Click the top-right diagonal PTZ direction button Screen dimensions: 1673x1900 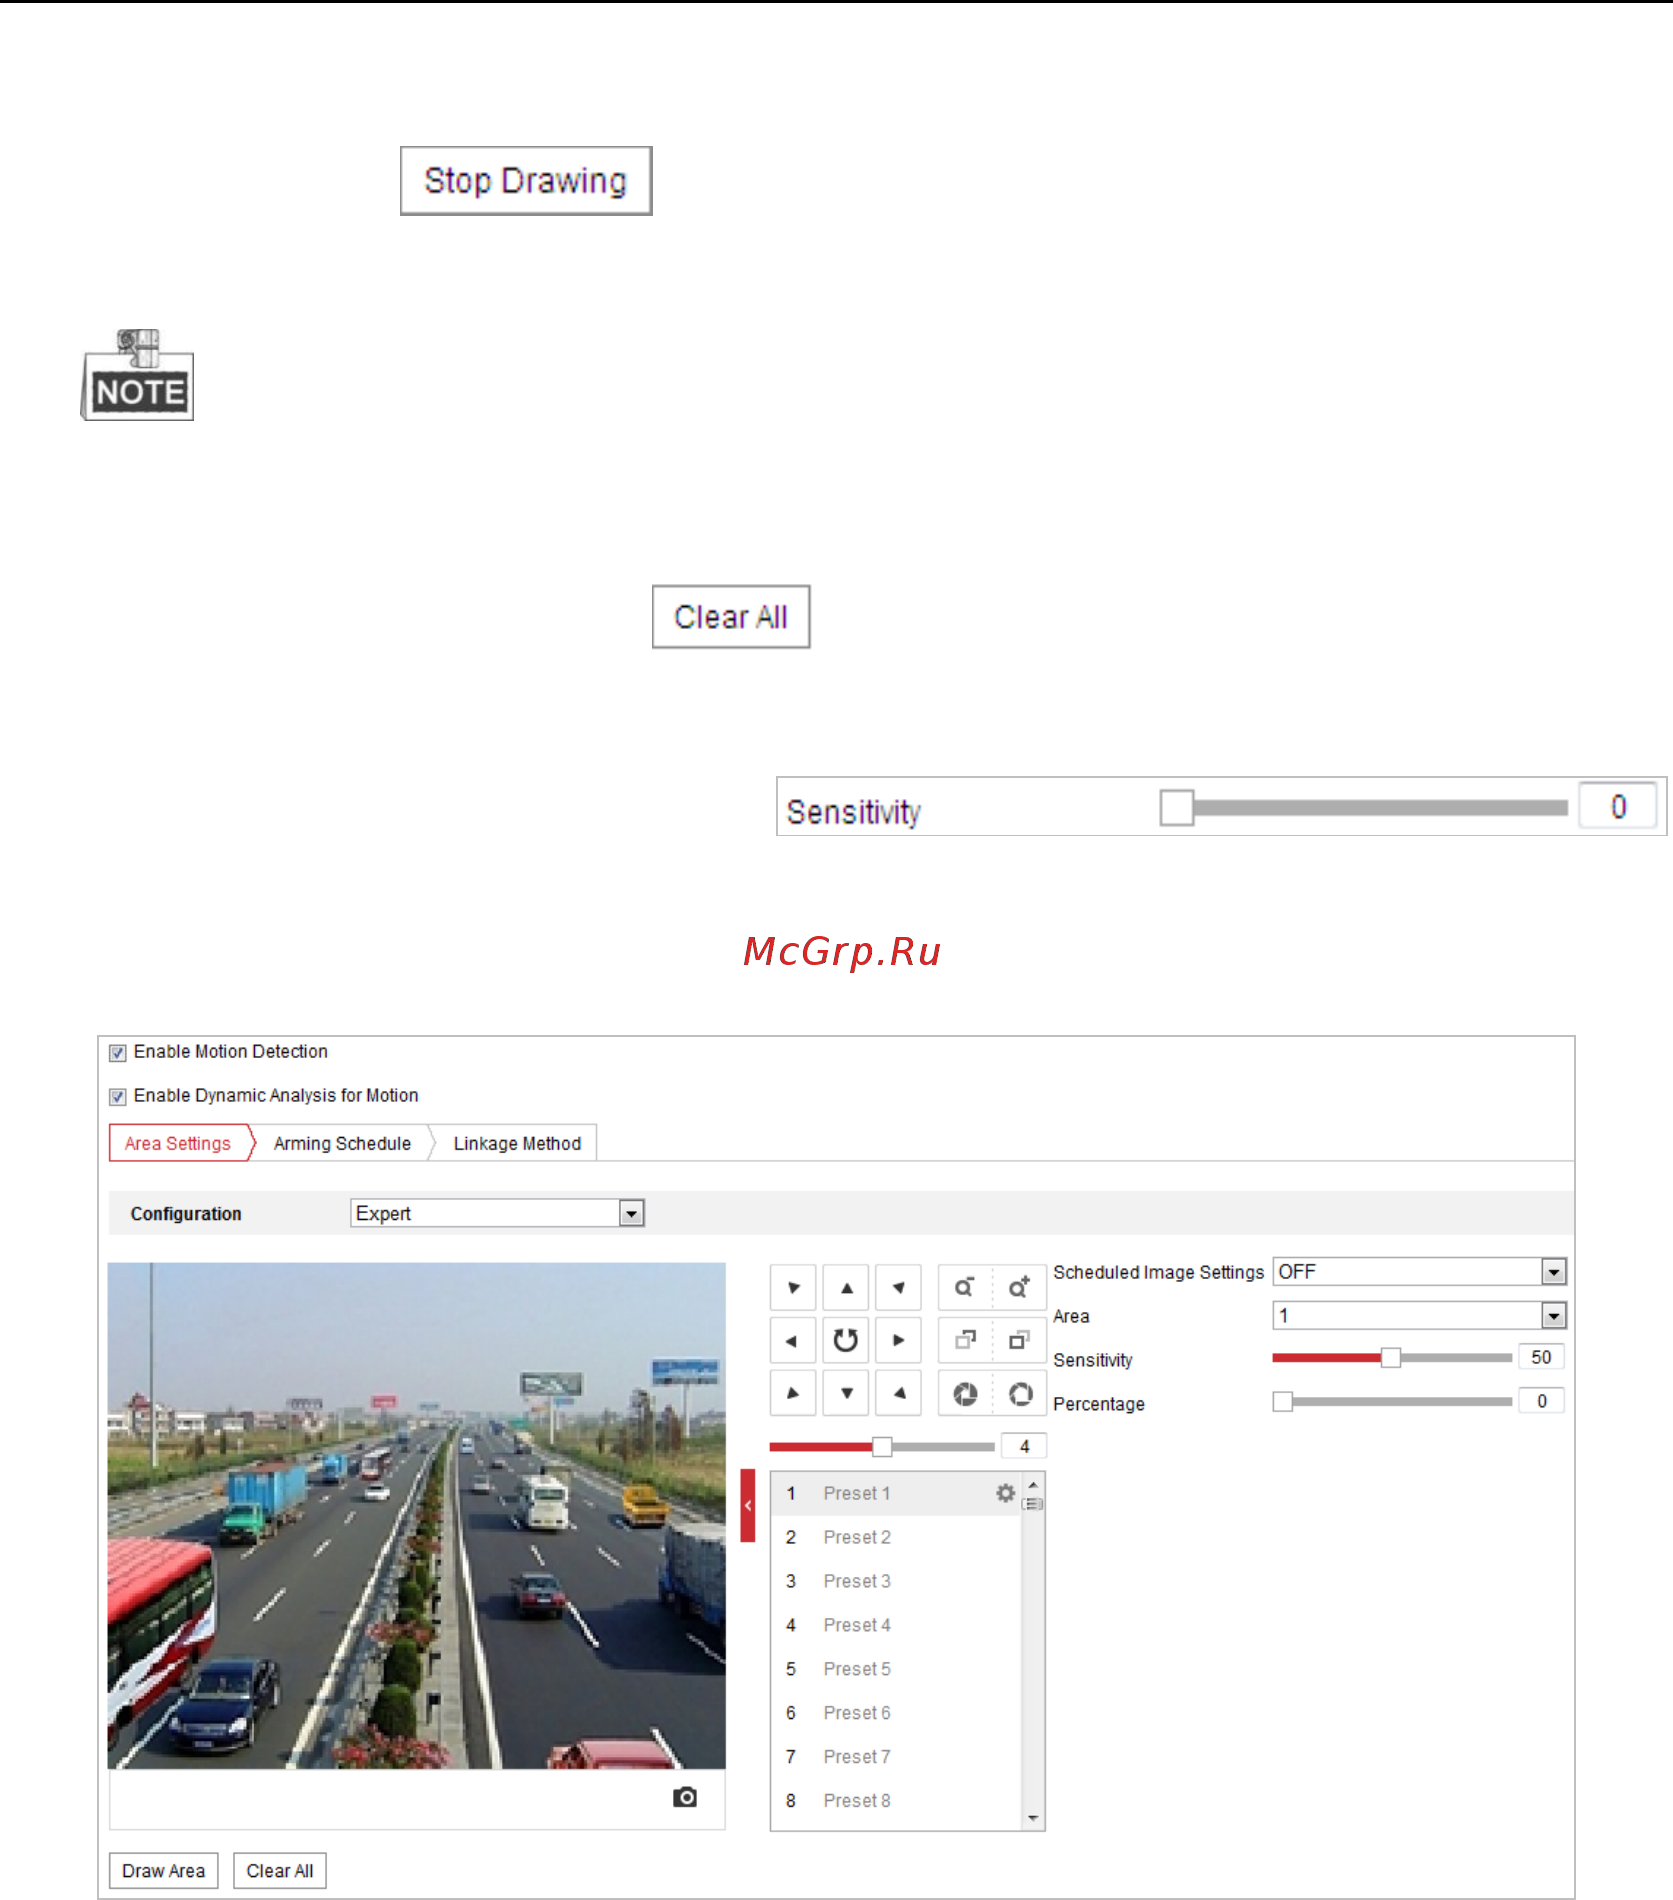898,1288
